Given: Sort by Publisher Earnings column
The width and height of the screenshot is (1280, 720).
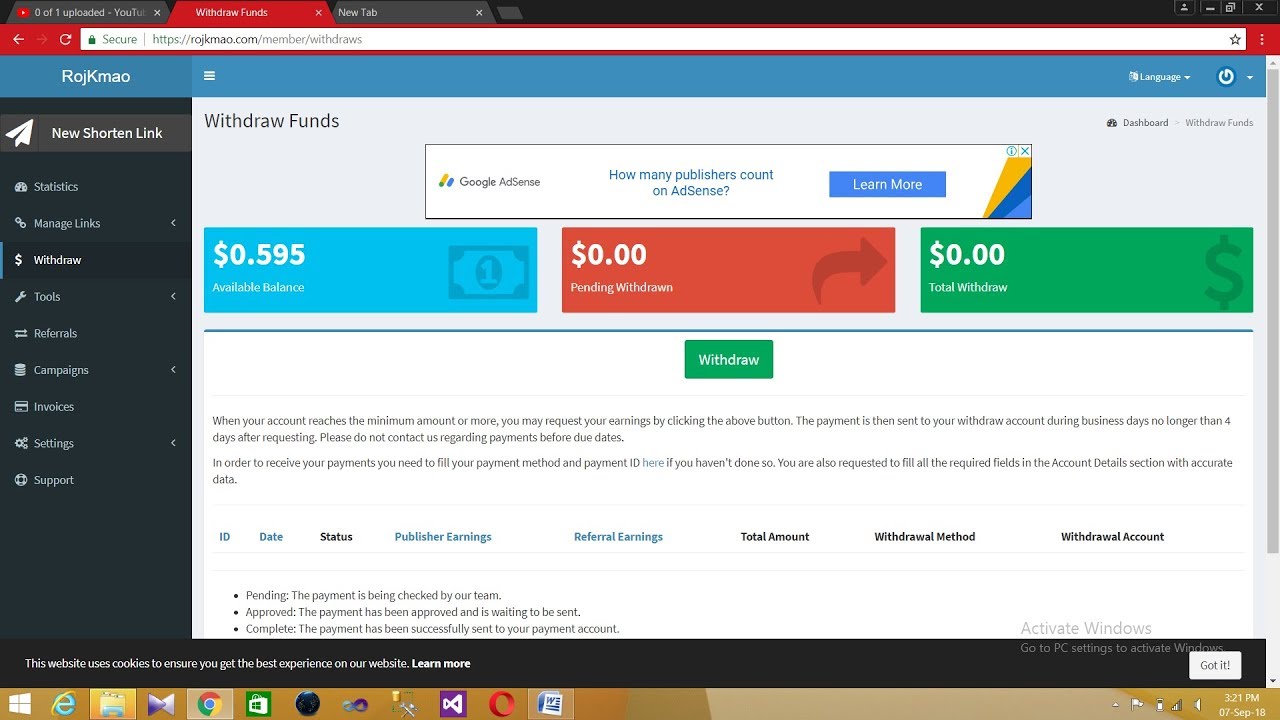Looking at the screenshot, I should (x=443, y=537).
